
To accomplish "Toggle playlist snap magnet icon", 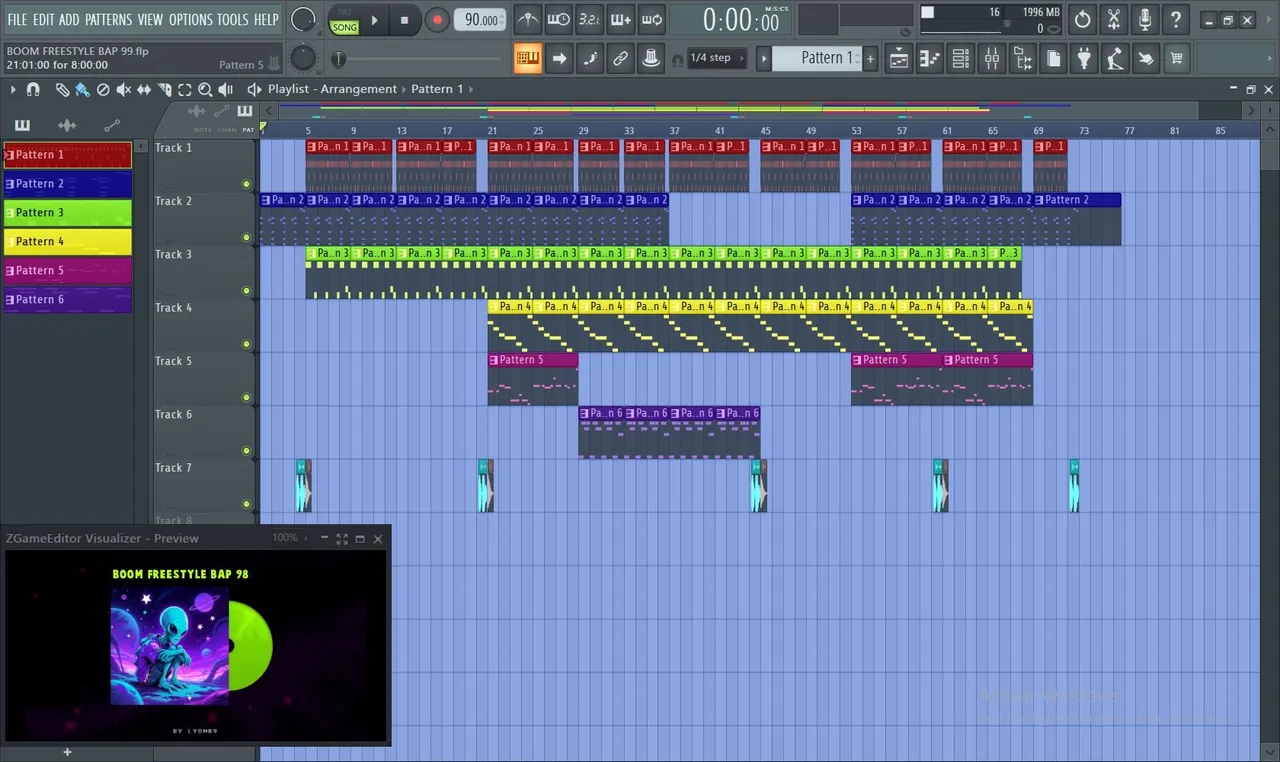I will point(33,89).
